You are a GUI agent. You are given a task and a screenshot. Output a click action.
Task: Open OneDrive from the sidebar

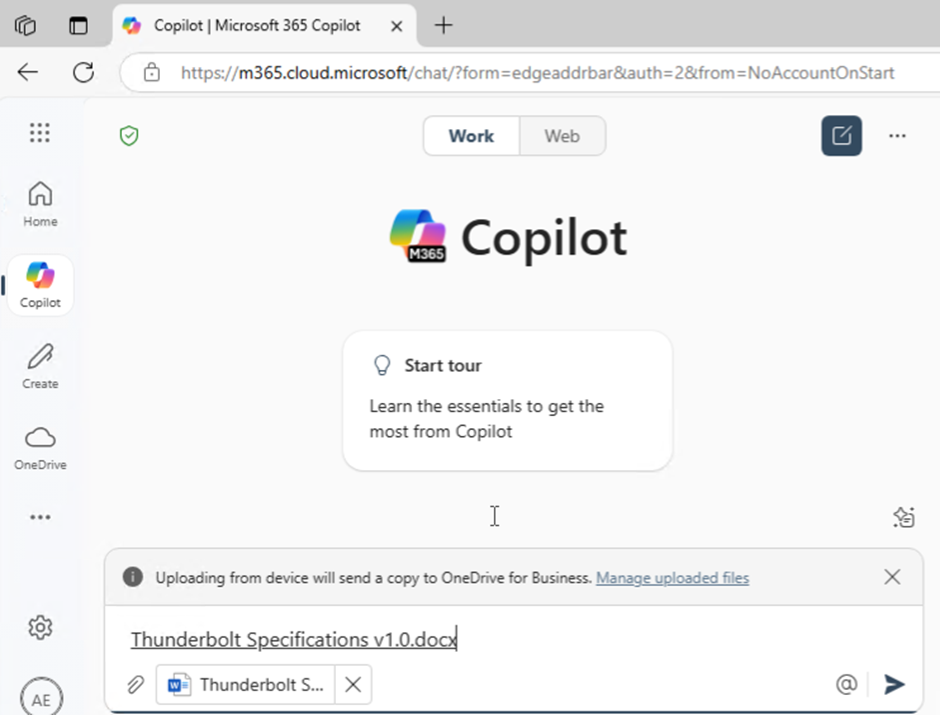coord(40,448)
